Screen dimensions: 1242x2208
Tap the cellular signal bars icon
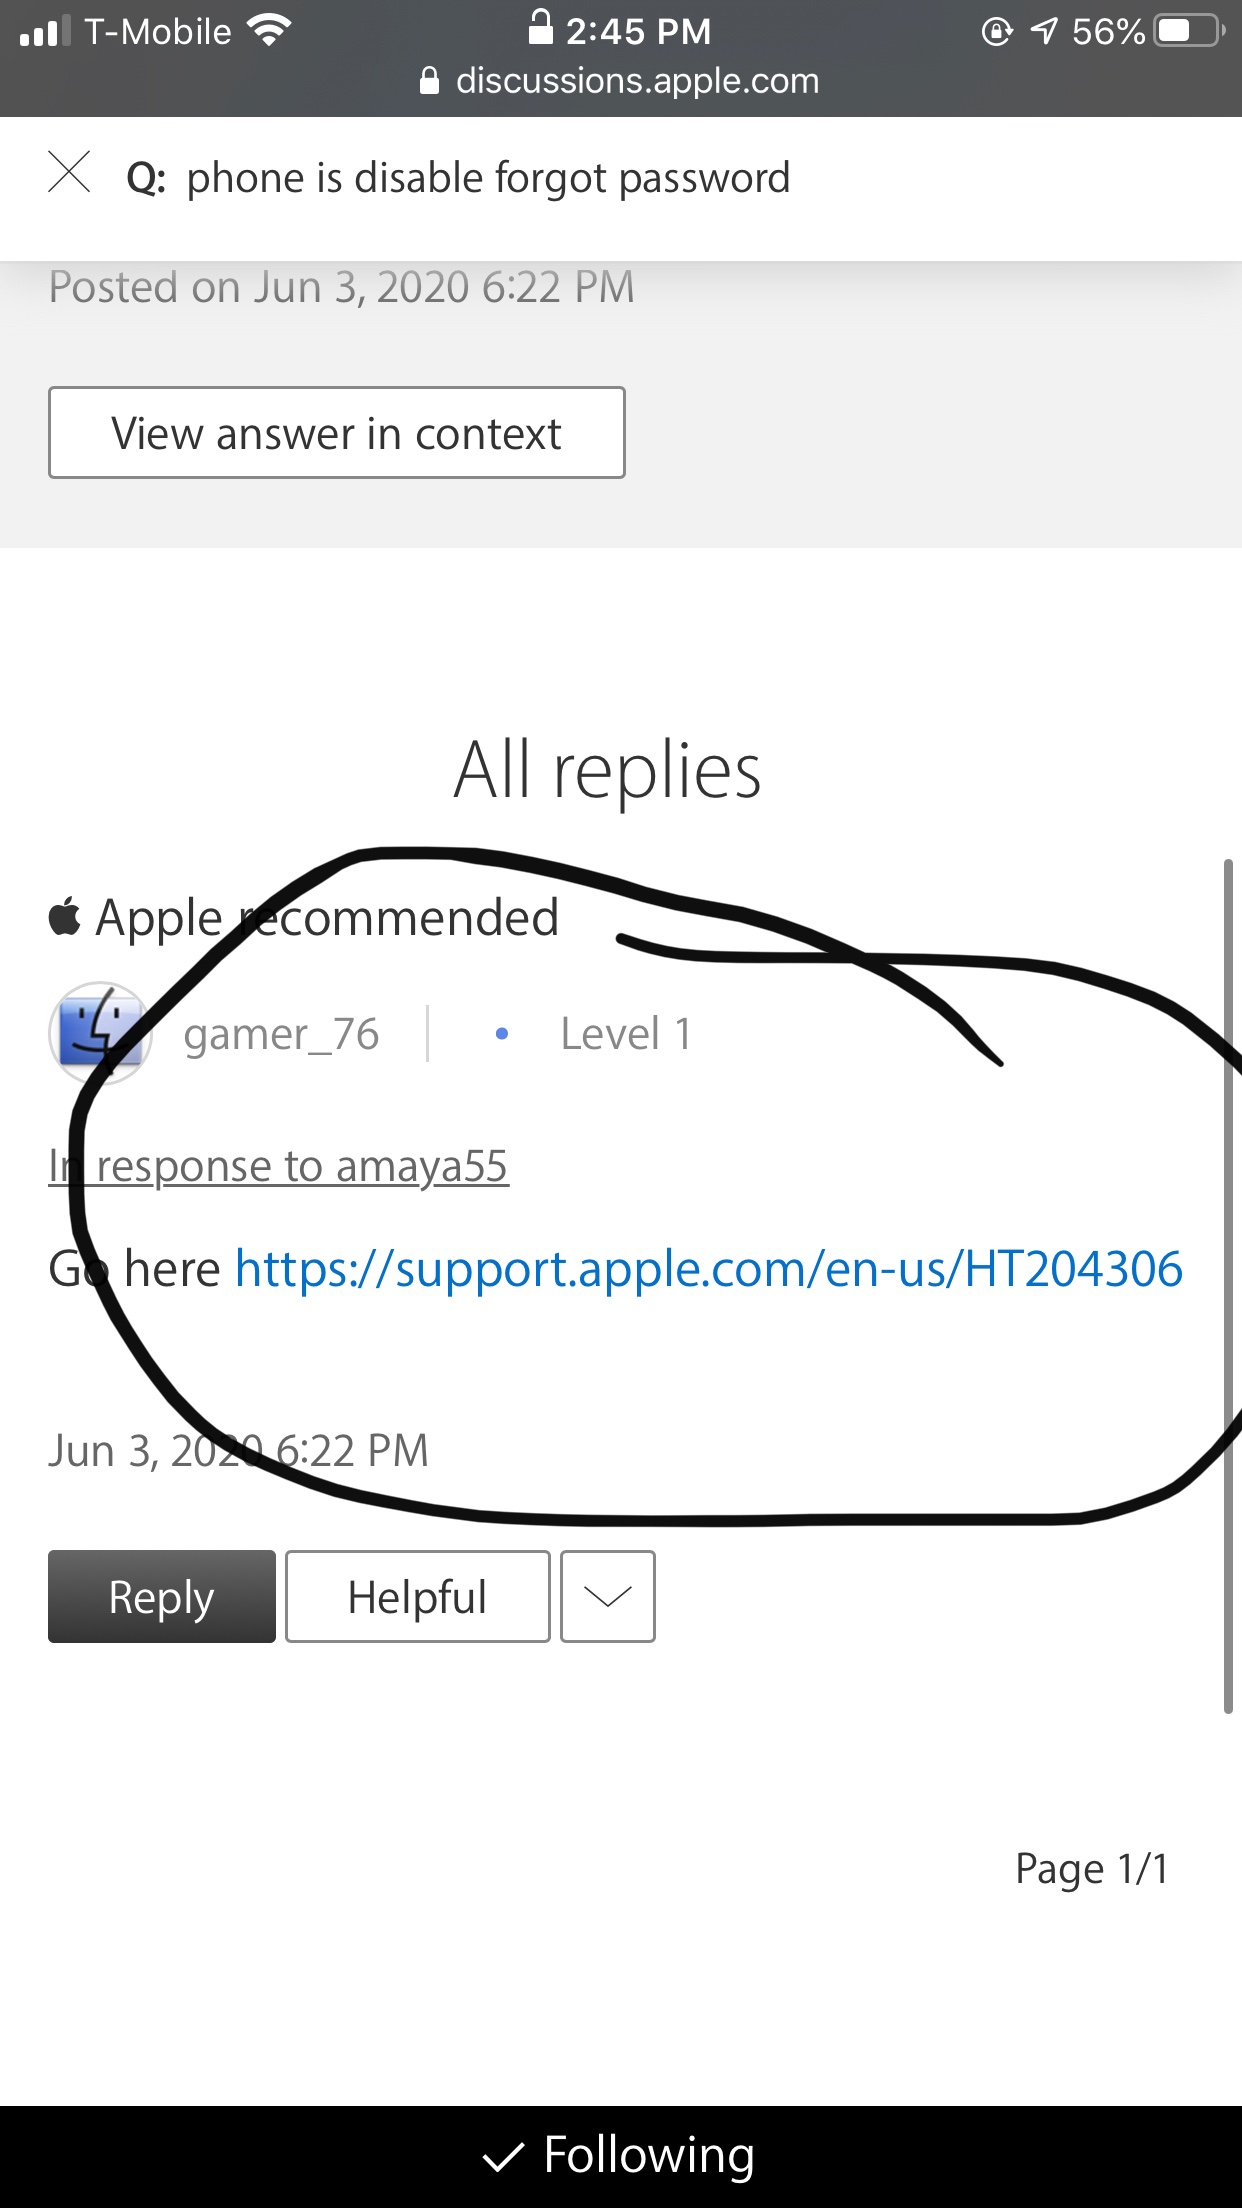(x=45, y=31)
